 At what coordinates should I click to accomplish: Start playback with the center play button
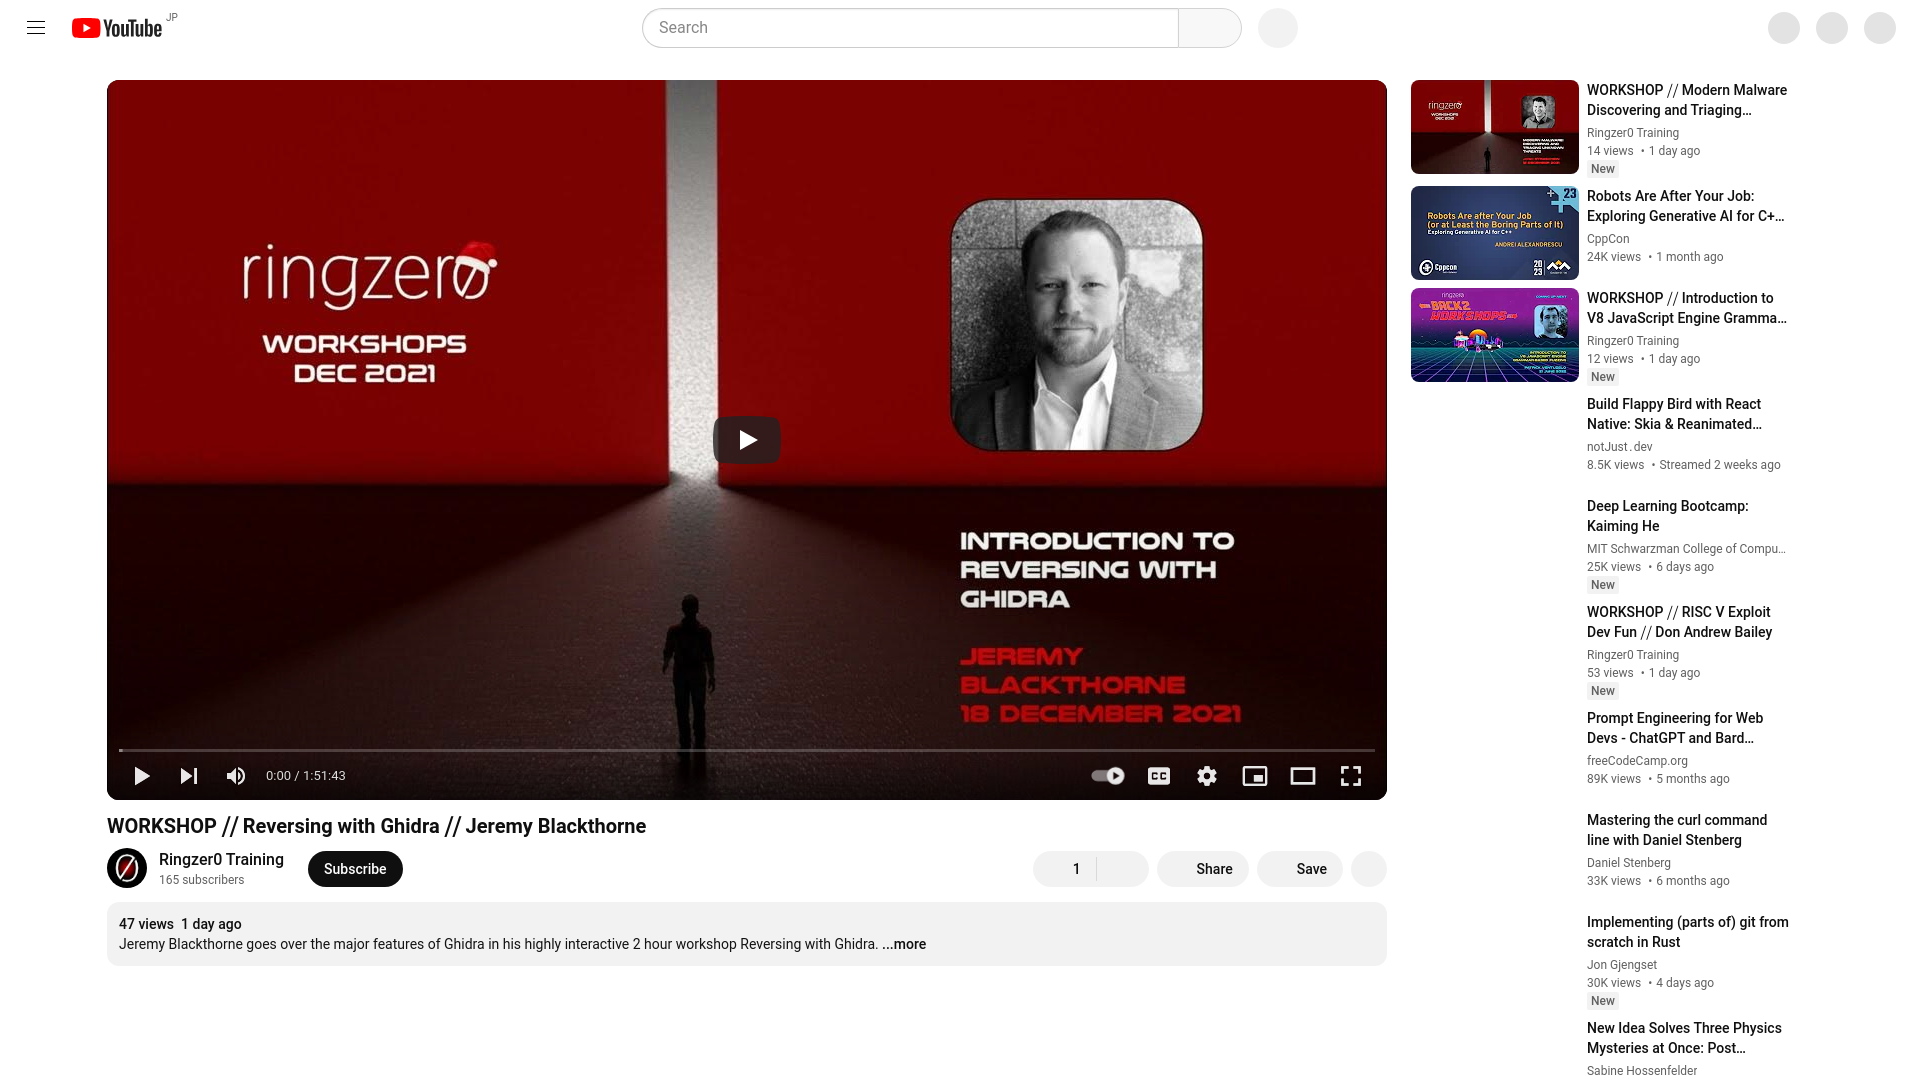[747, 440]
